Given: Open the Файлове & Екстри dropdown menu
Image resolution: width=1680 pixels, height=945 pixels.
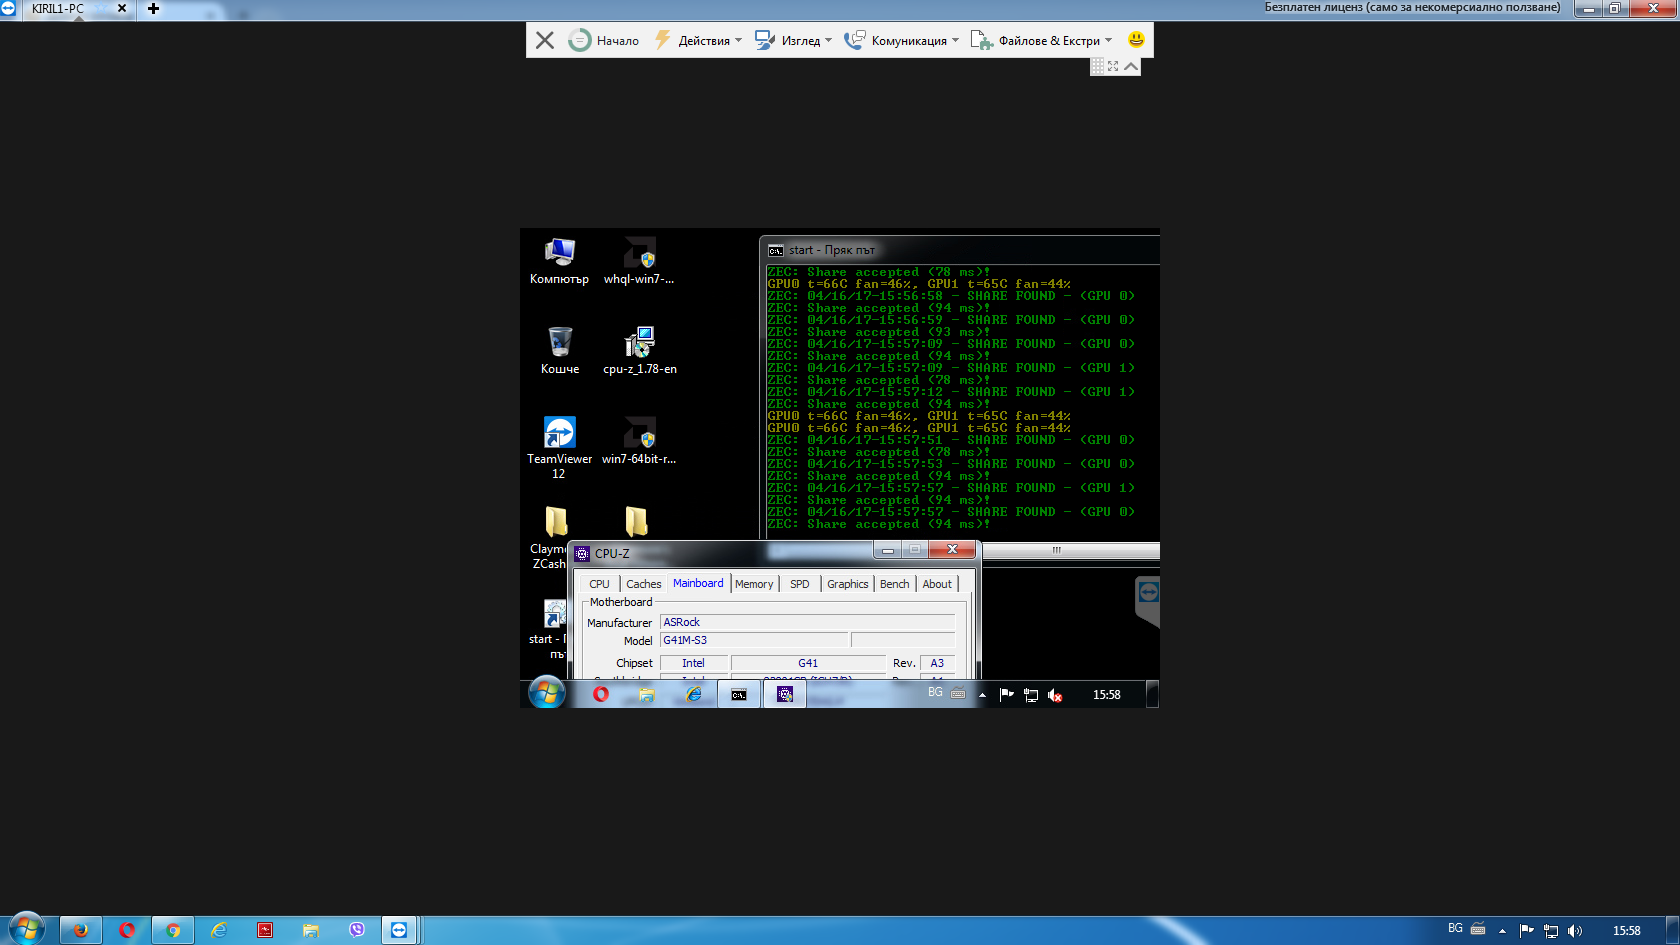Looking at the screenshot, I should click(1041, 40).
